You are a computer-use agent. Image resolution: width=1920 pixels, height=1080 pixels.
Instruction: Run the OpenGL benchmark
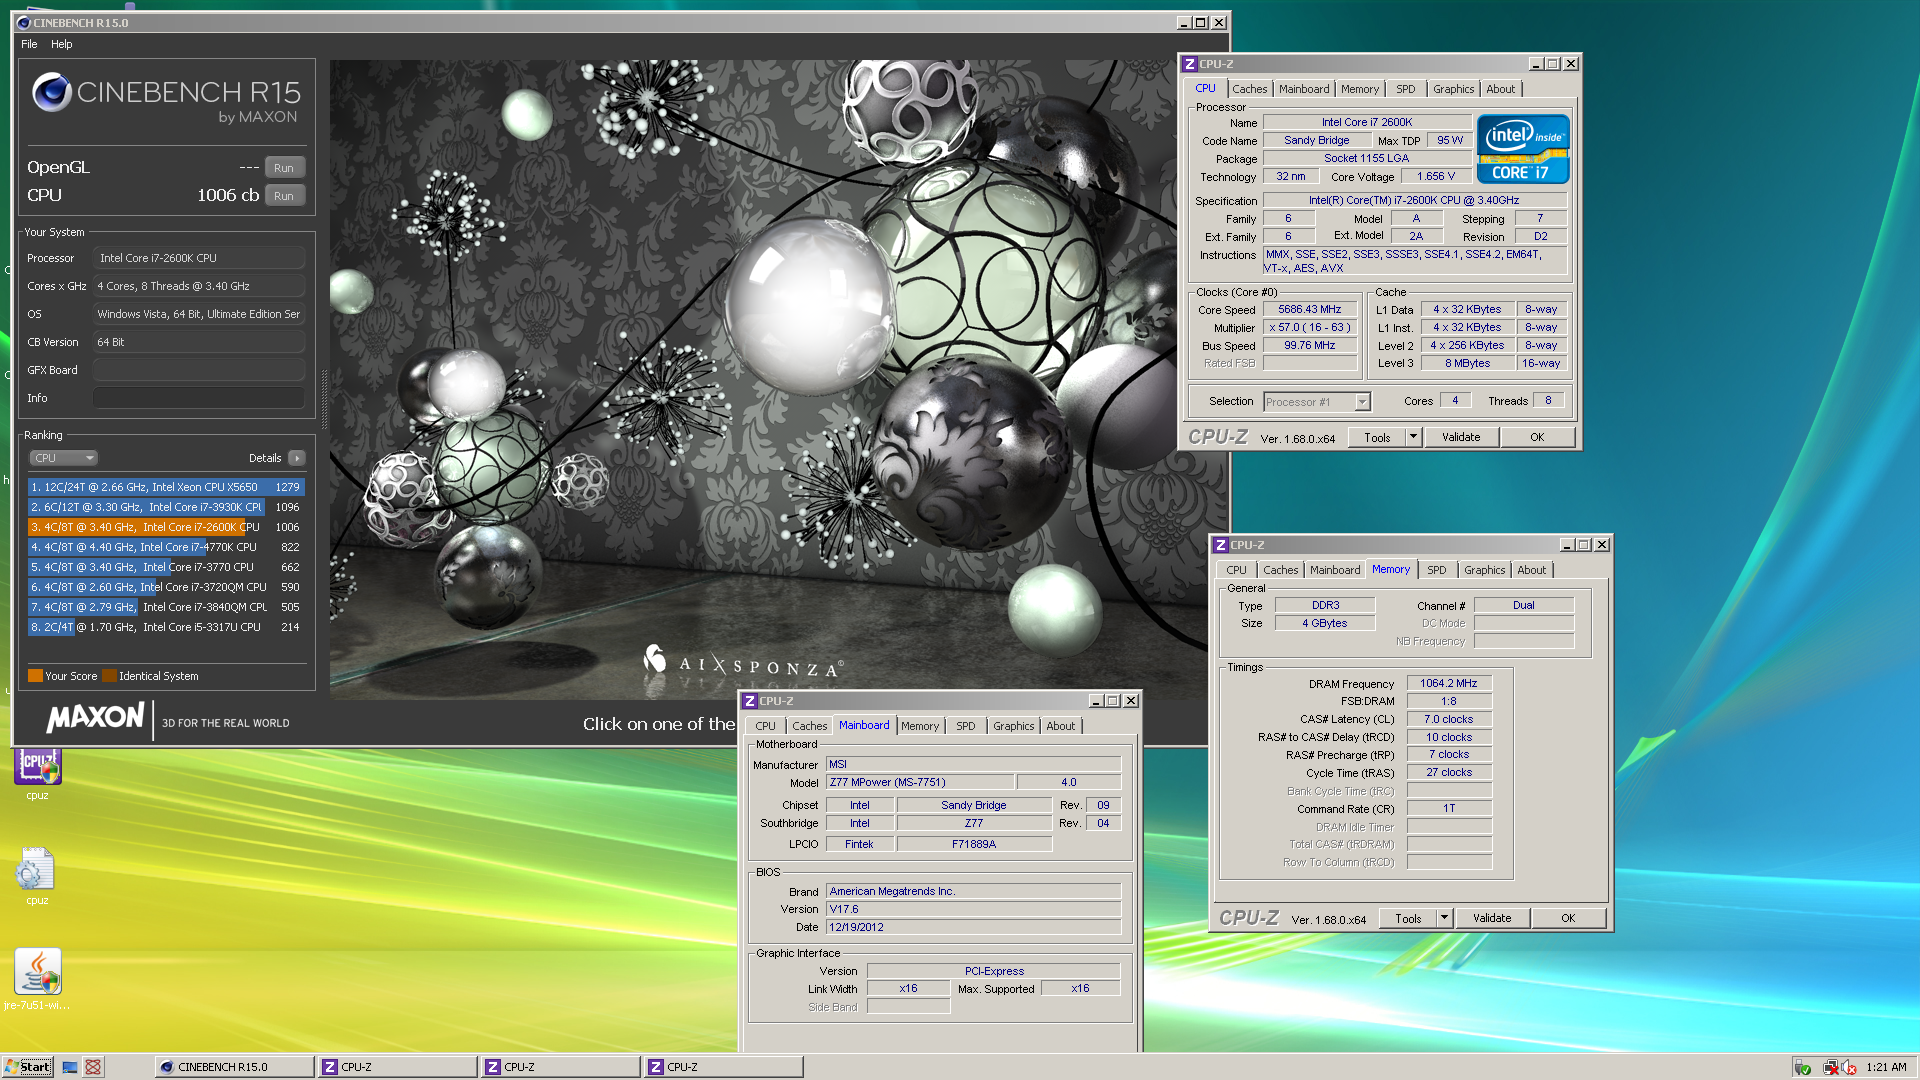tap(284, 168)
